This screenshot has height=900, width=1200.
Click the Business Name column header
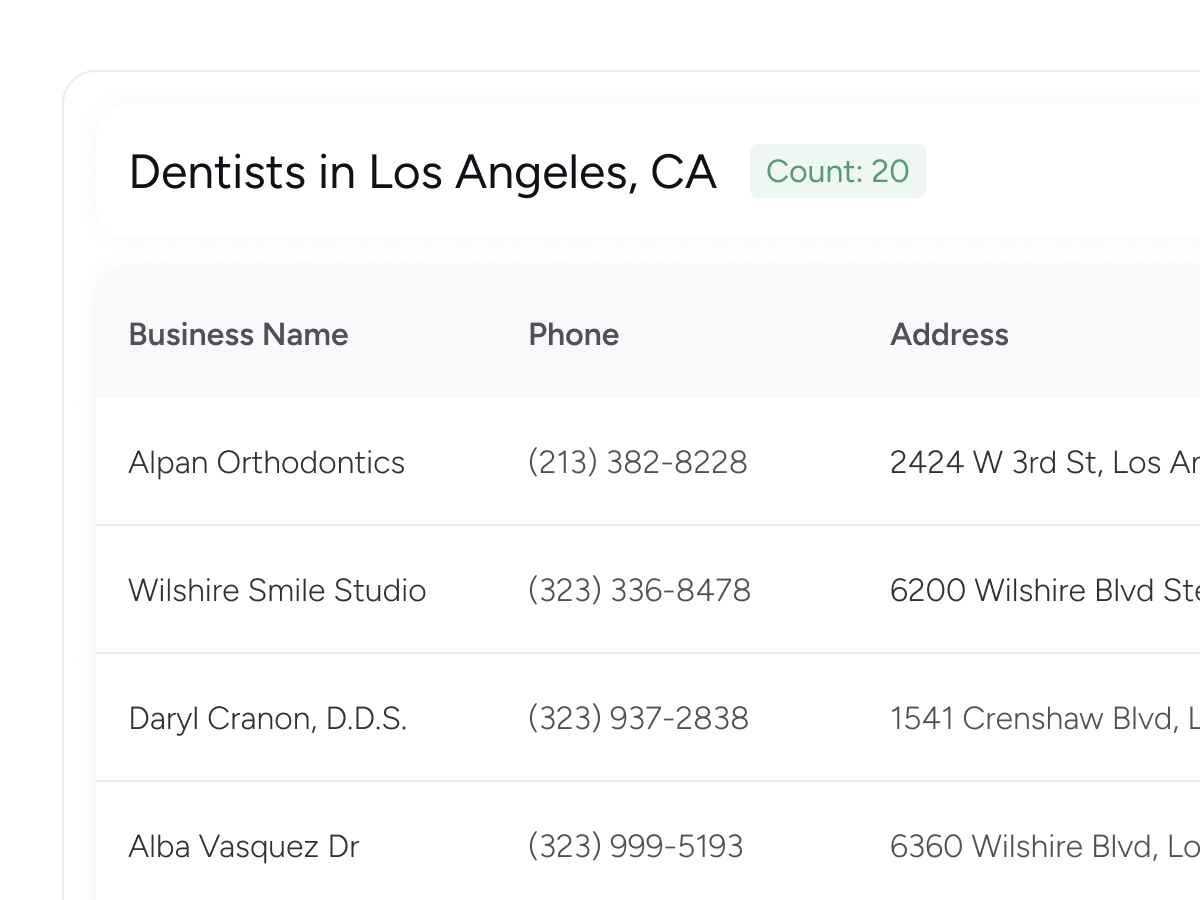coord(238,334)
